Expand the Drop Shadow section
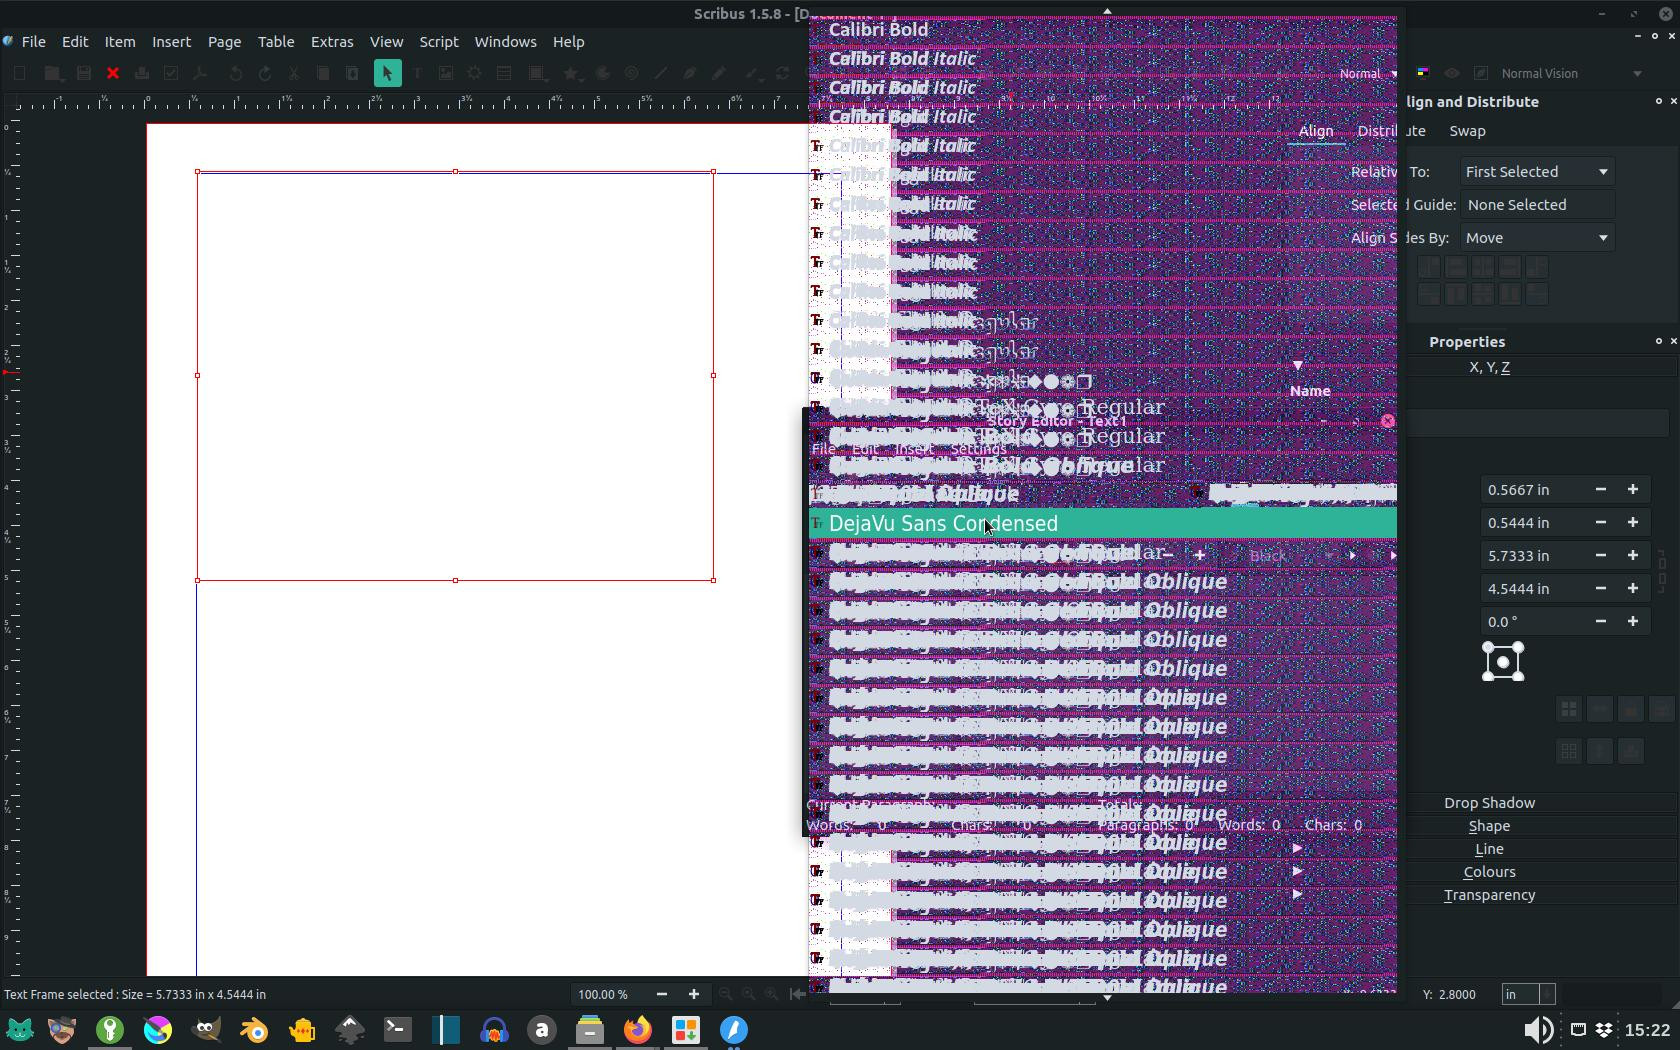This screenshot has height=1050, width=1680. click(1489, 803)
